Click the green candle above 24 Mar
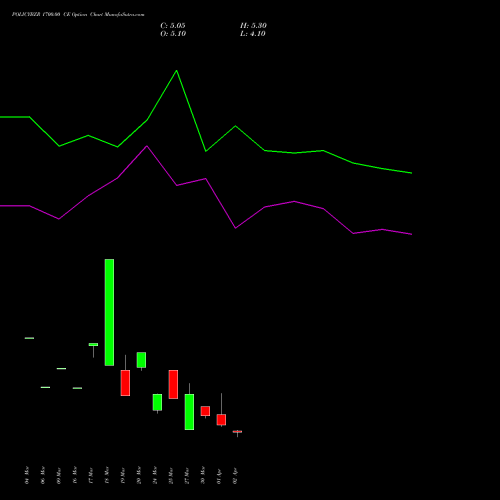This screenshot has height=500, width=500. pyautogui.click(x=157, y=402)
